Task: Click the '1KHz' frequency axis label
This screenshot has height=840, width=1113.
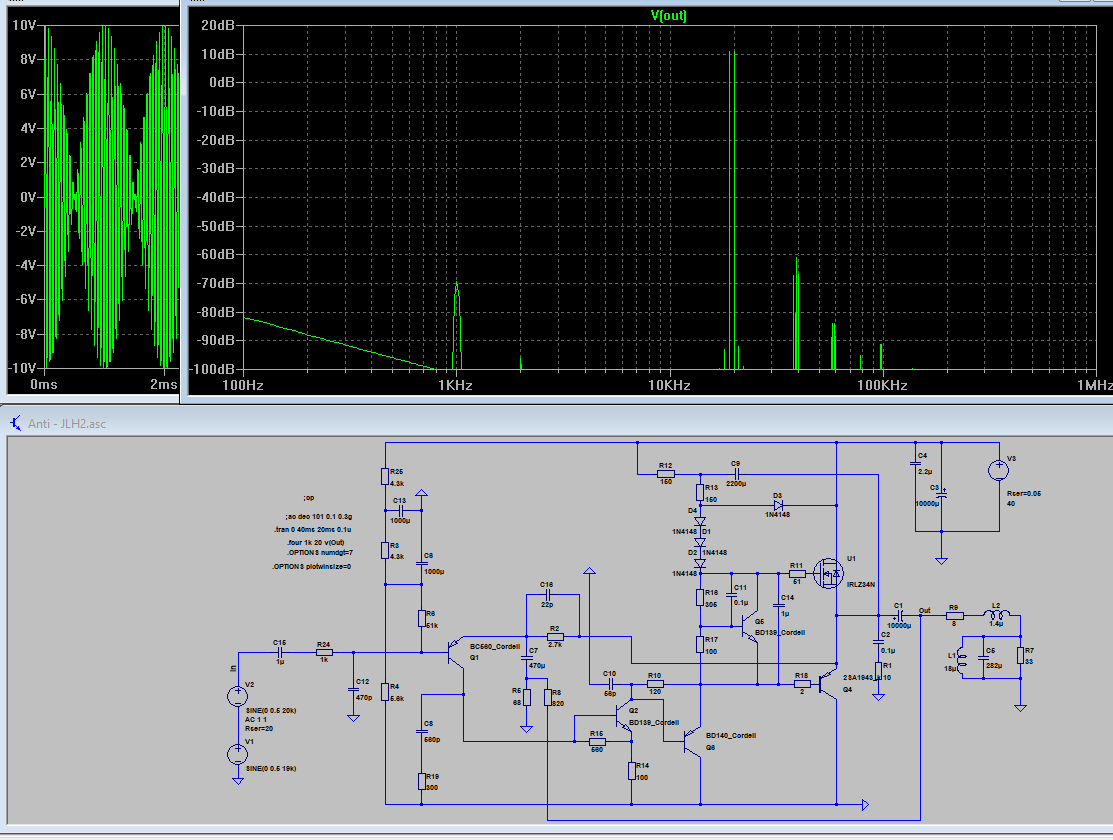Action: coord(455,385)
